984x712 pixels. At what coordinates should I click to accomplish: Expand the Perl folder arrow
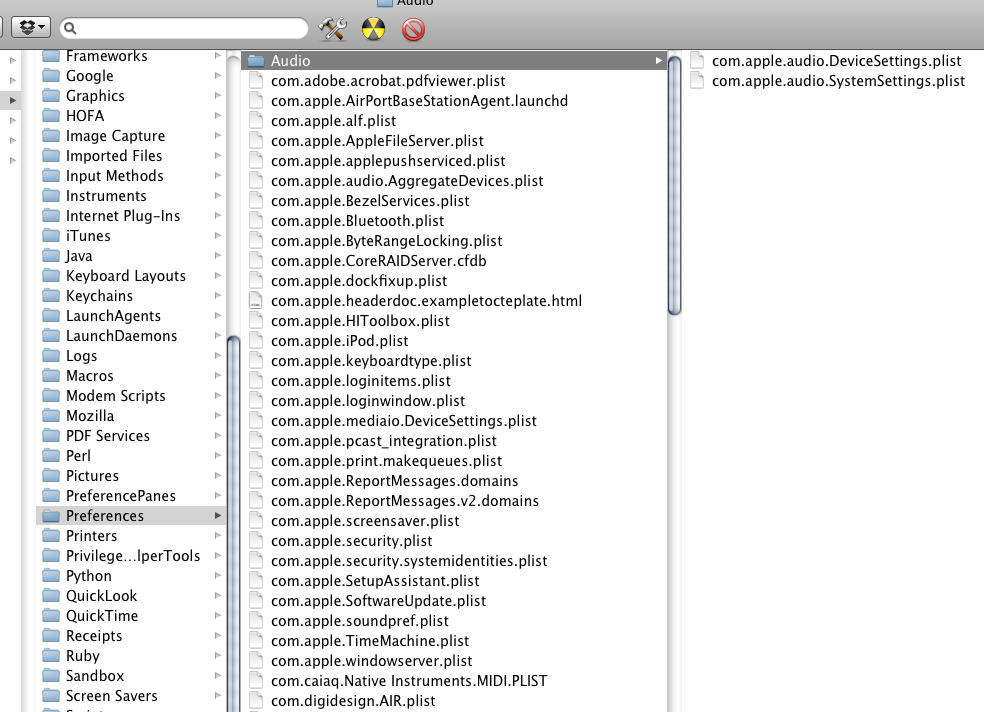point(218,456)
